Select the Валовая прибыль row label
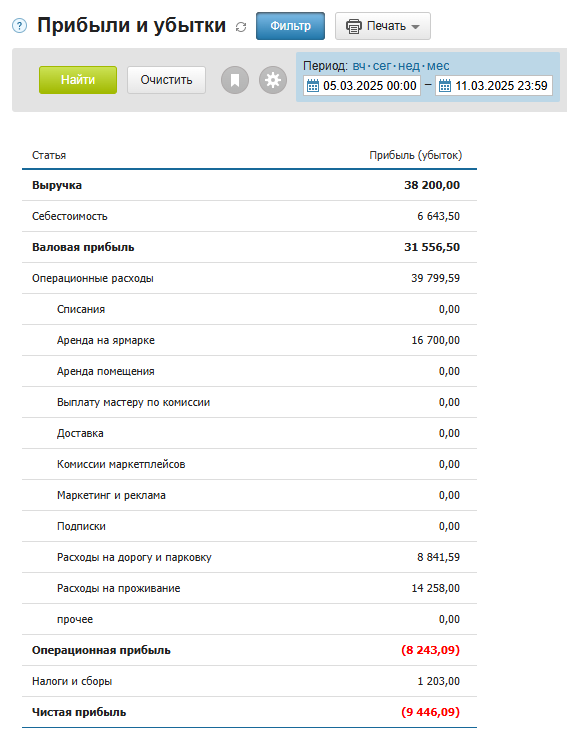The image size is (567, 752). click(83, 247)
